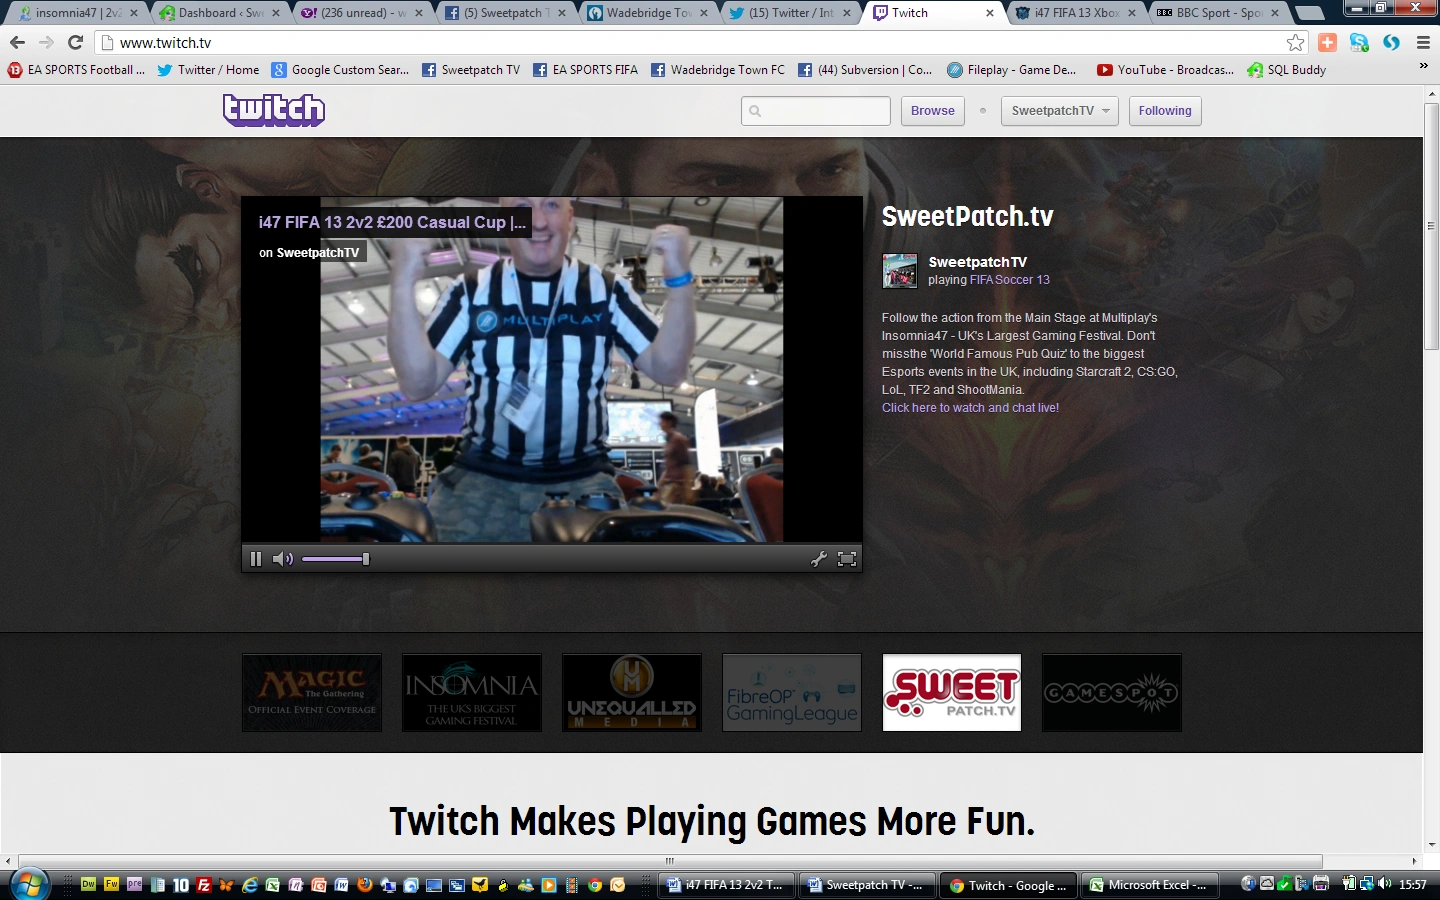Switch to the BBC Sport tab
Viewport: 1440px width, 900px height.
point(1215,13)
